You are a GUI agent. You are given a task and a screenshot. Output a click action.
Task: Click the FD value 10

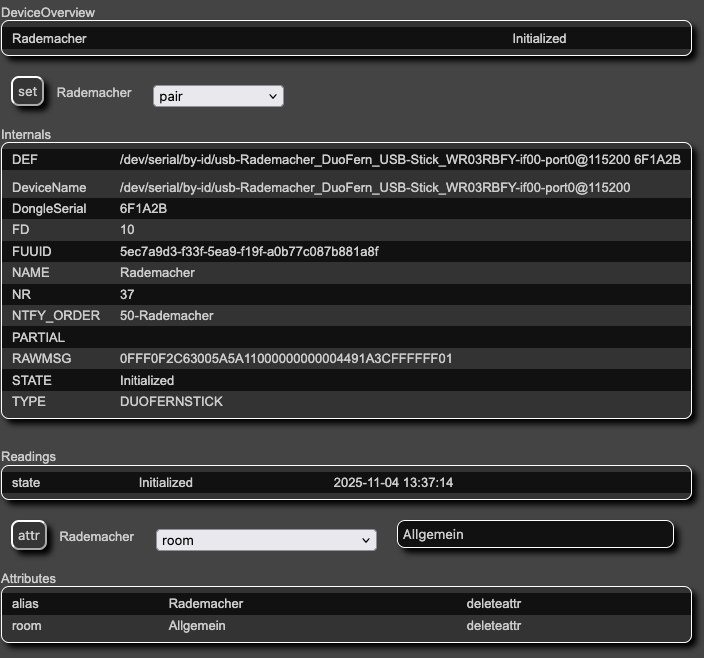click(x=127, y=230)
